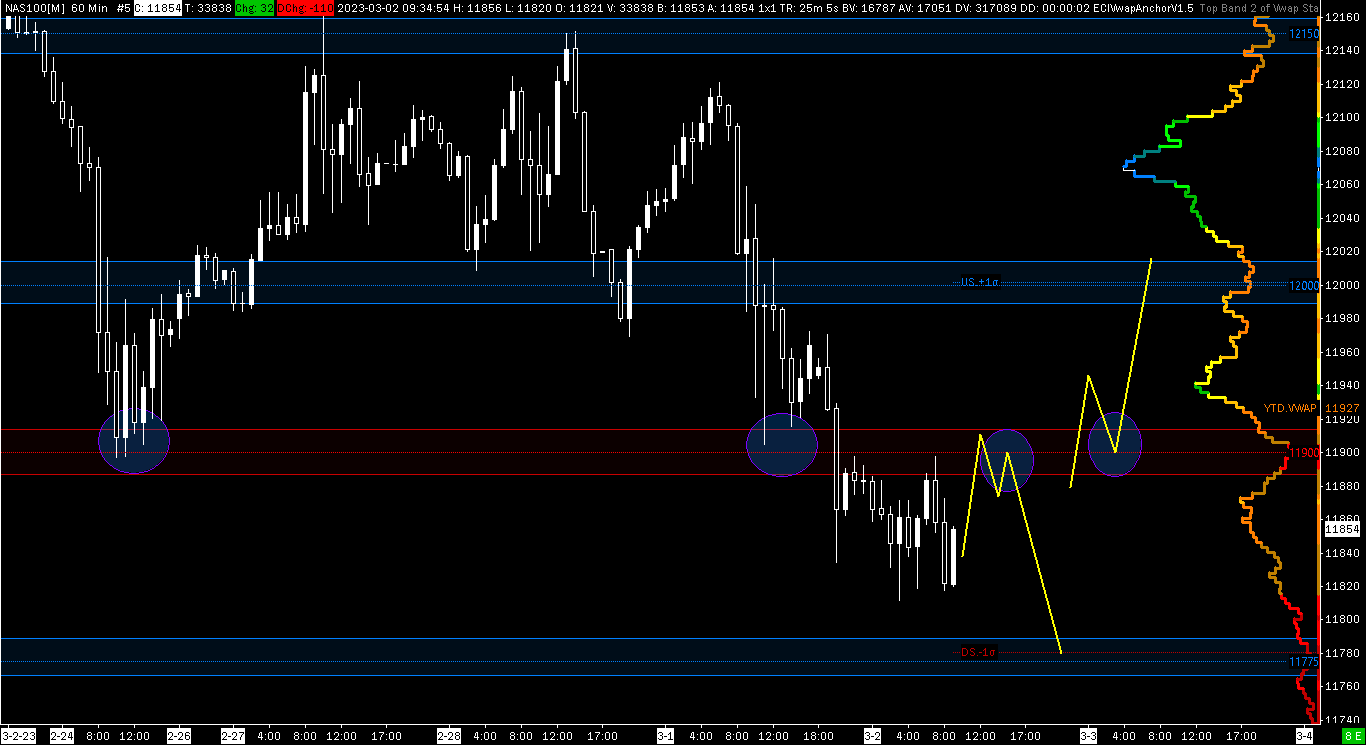Viewport: 1366px width, 745px height.
Task: Select the 2-24 date marker
Action: 62,736
